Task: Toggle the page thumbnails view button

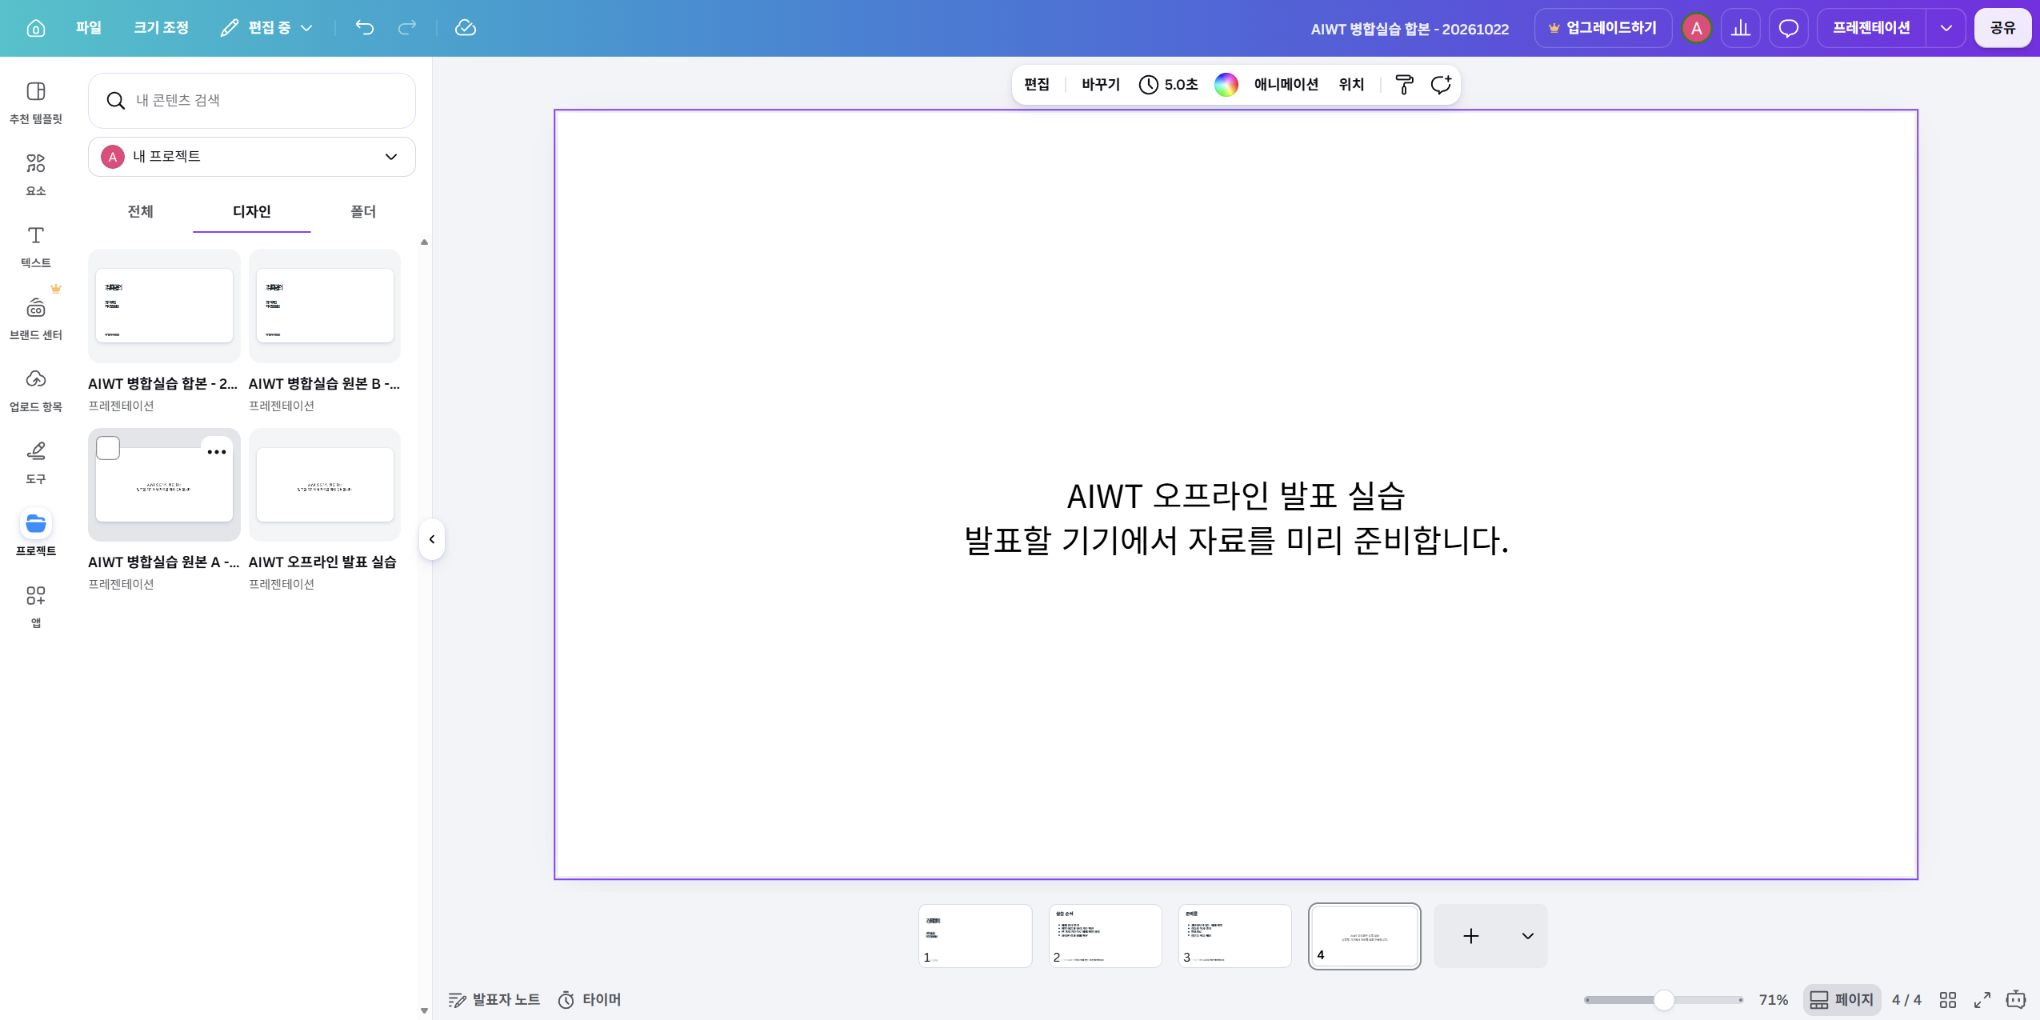Action: pos(1842,1000)
